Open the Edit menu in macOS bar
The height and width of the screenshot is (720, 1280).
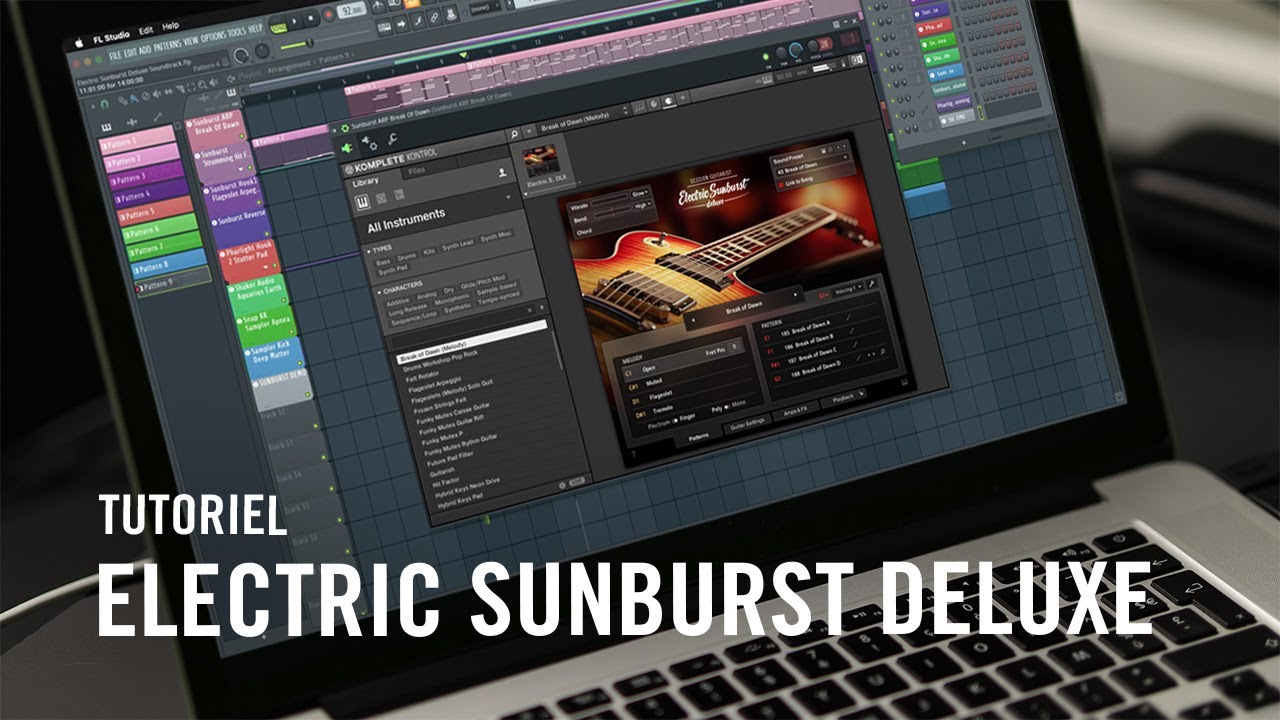146,30
